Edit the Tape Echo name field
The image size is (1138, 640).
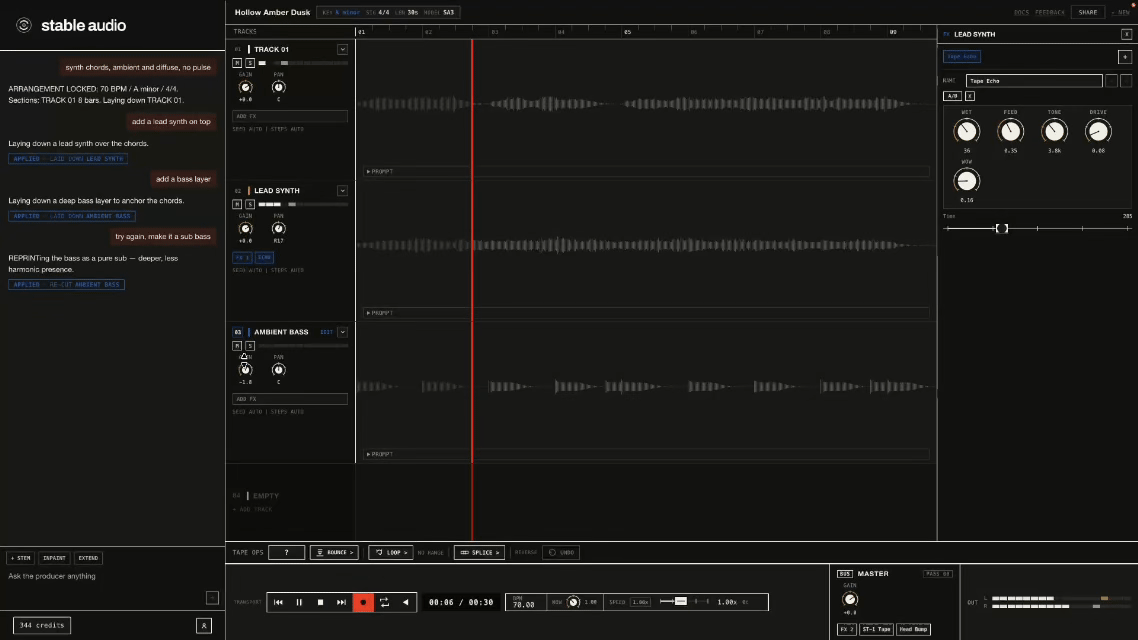1033,81
